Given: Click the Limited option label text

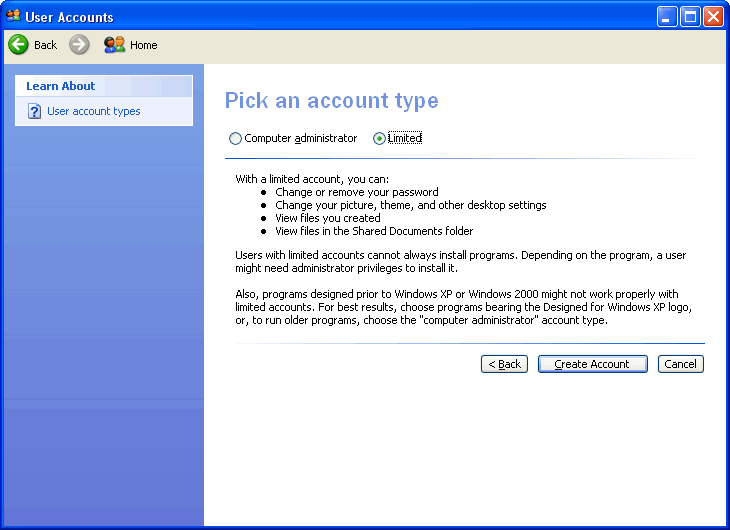Looking at the screenshot, I should [x=405, y=138].
